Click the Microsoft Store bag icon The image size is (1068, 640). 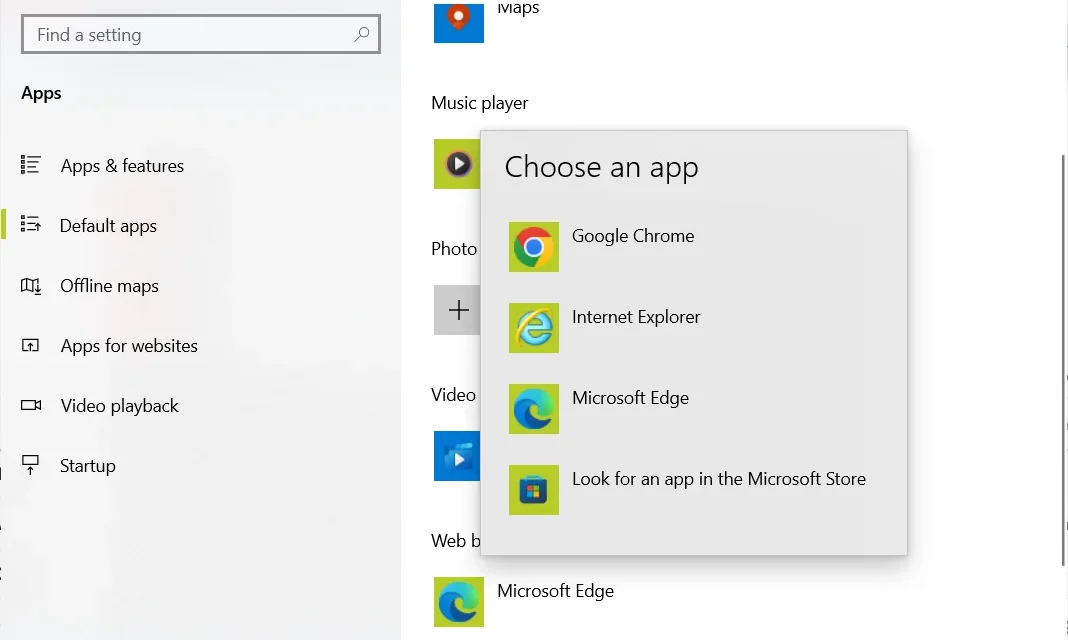click(x=533, y=490)
